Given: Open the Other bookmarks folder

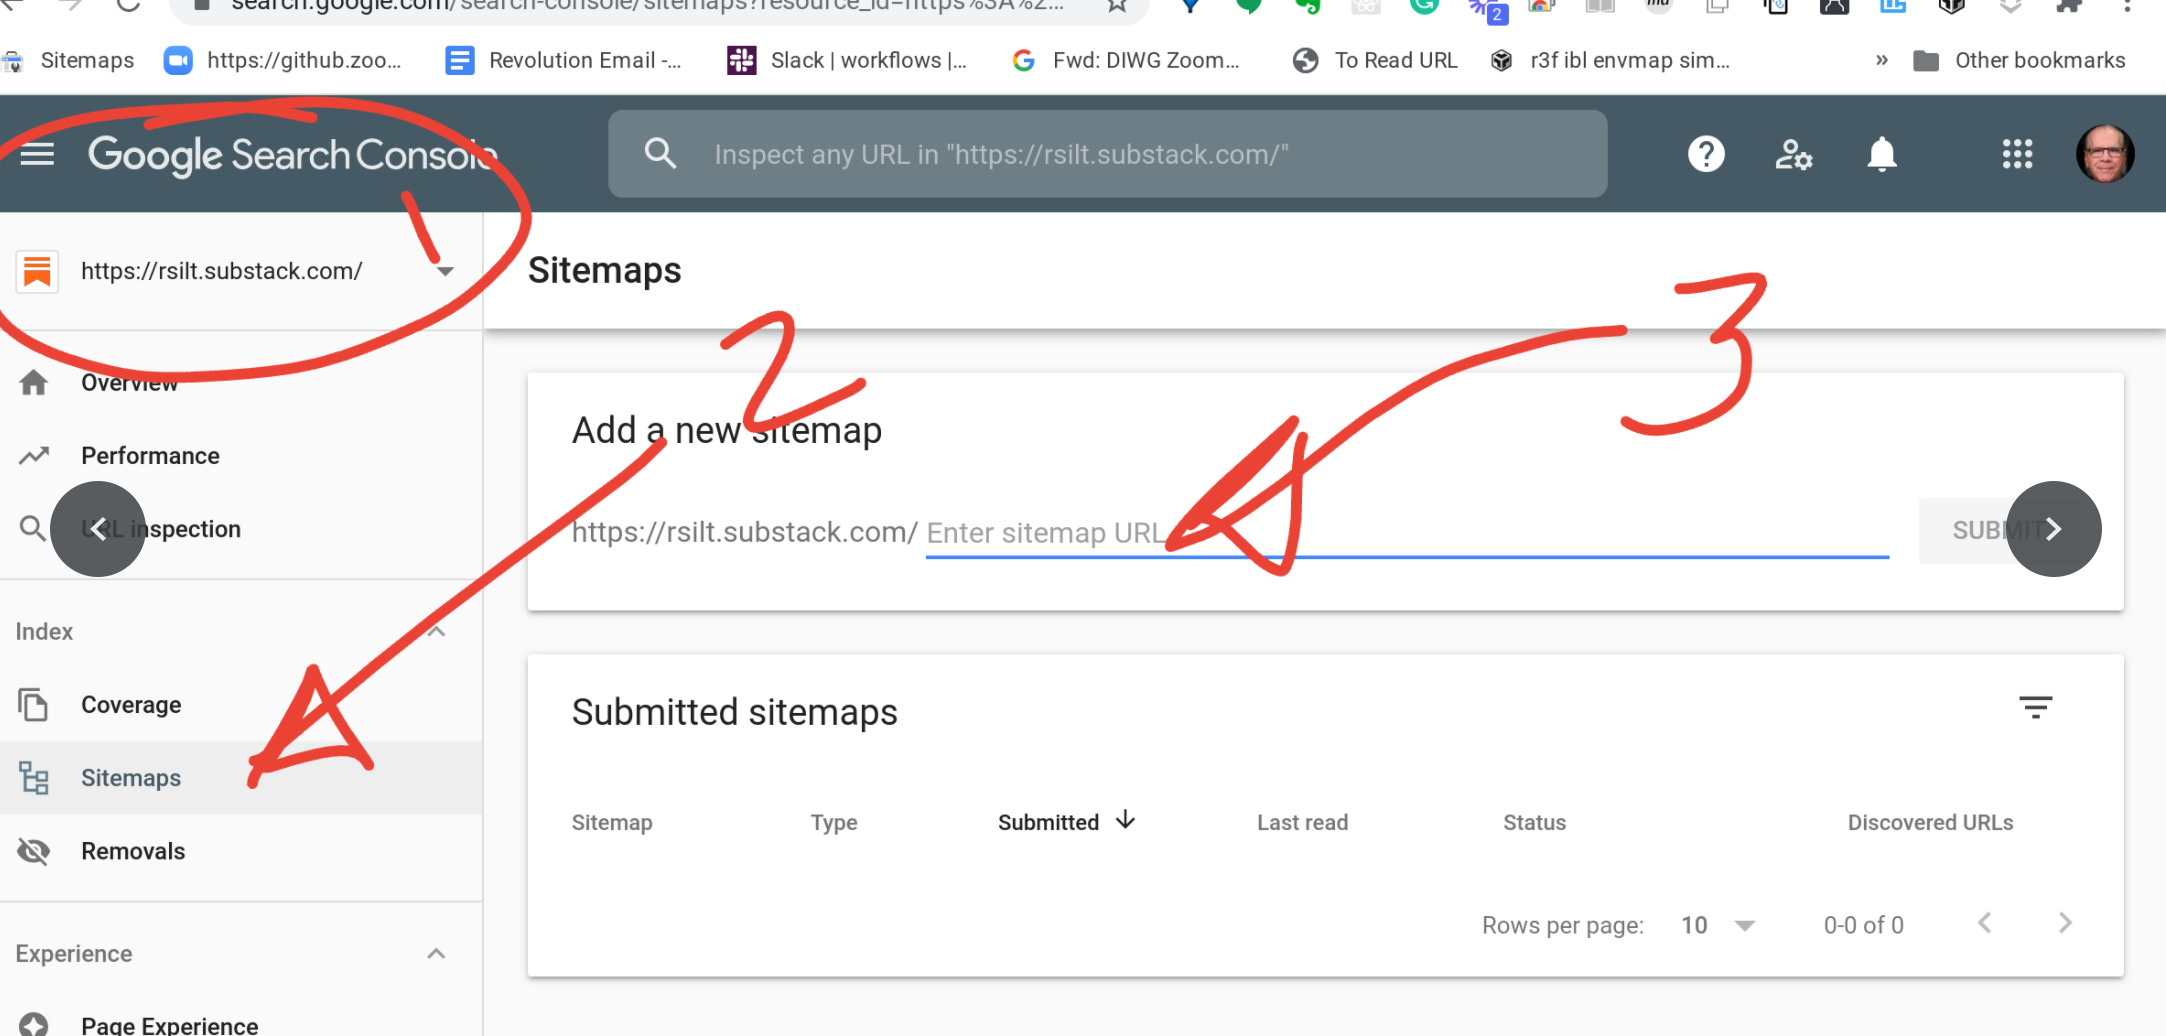Looking at the screenshot, I should pos(2019,60).
